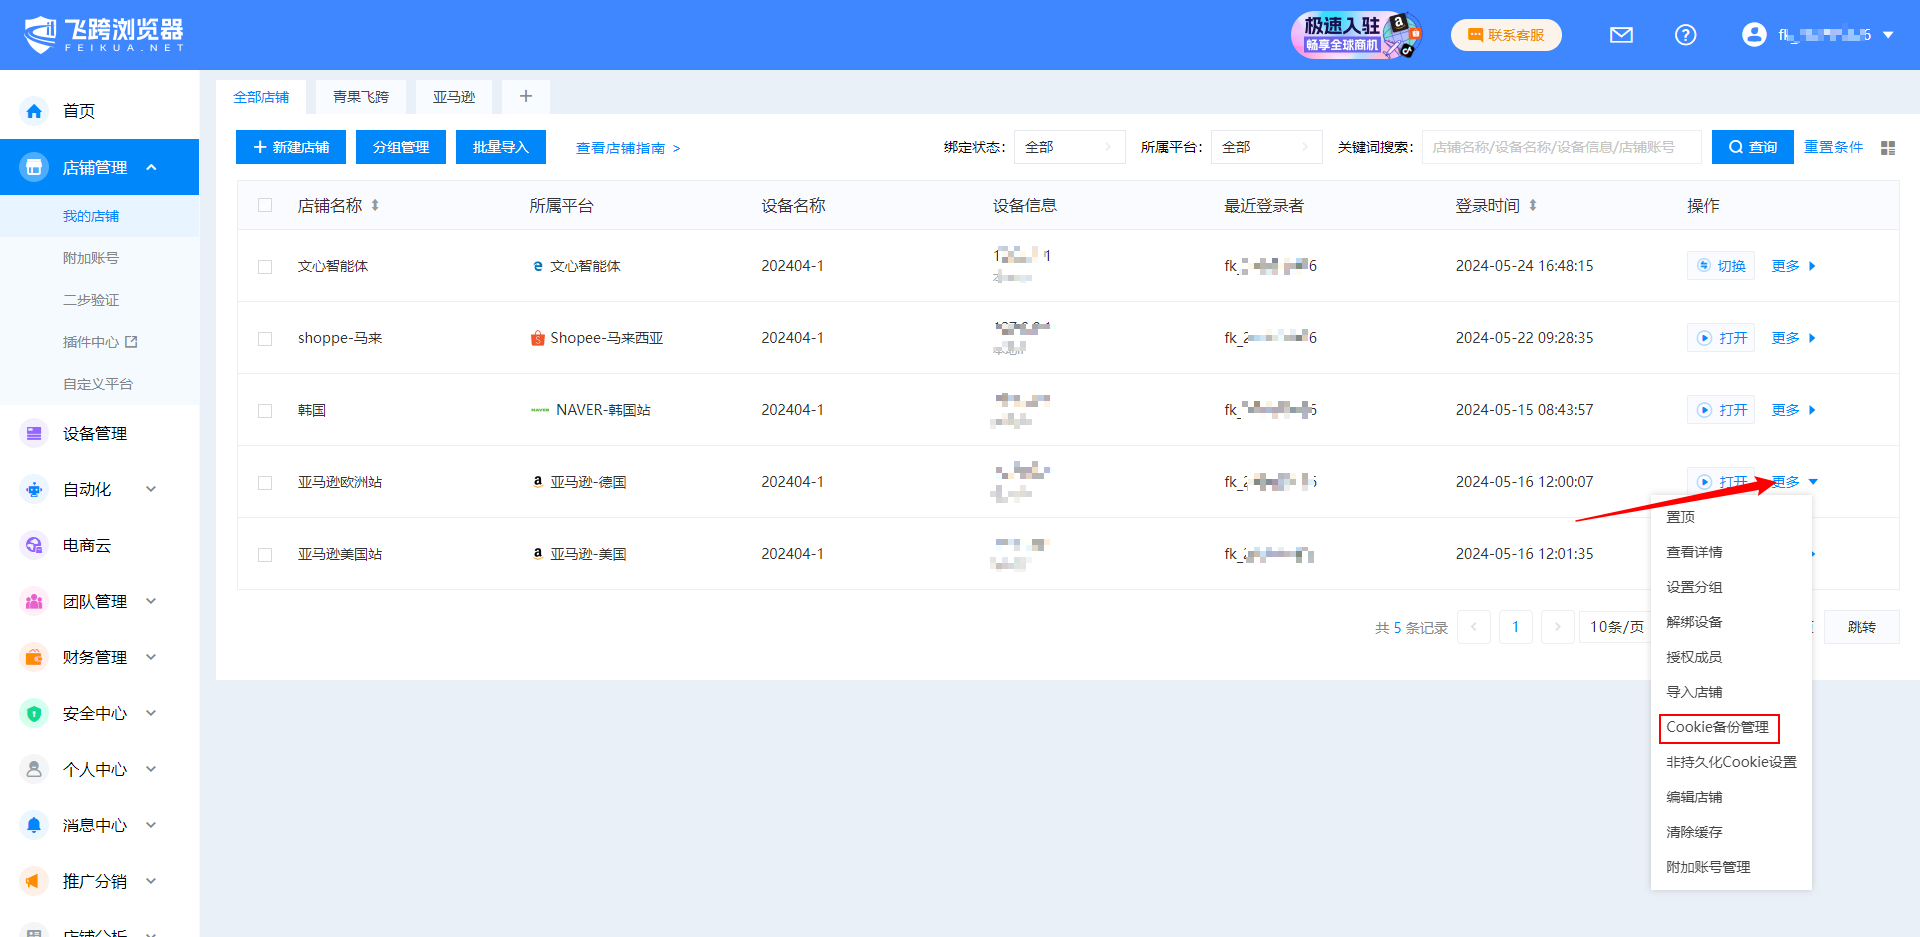The height and width of the screenshot is (937, 1920).
Task: Click 清除缓存 in the dropdown menu
Action: coord(1694,832)
